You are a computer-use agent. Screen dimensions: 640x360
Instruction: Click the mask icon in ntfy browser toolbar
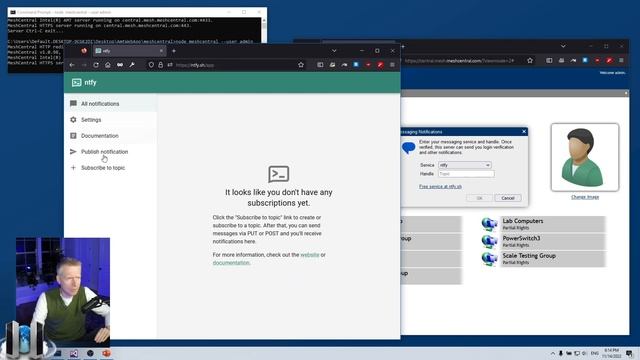[120, 65]
